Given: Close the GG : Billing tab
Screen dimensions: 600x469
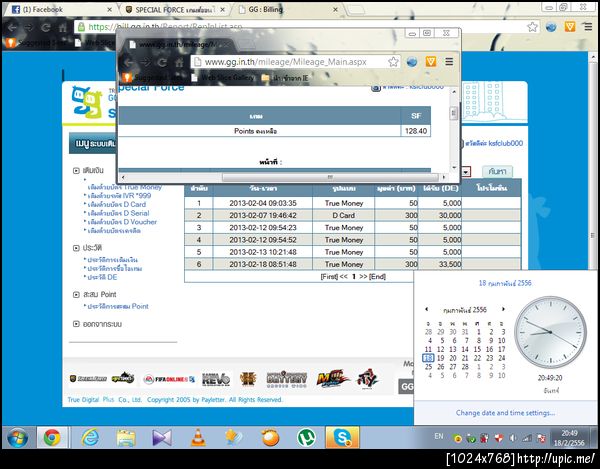Looking at the screenshot, I should click(335, 10).
